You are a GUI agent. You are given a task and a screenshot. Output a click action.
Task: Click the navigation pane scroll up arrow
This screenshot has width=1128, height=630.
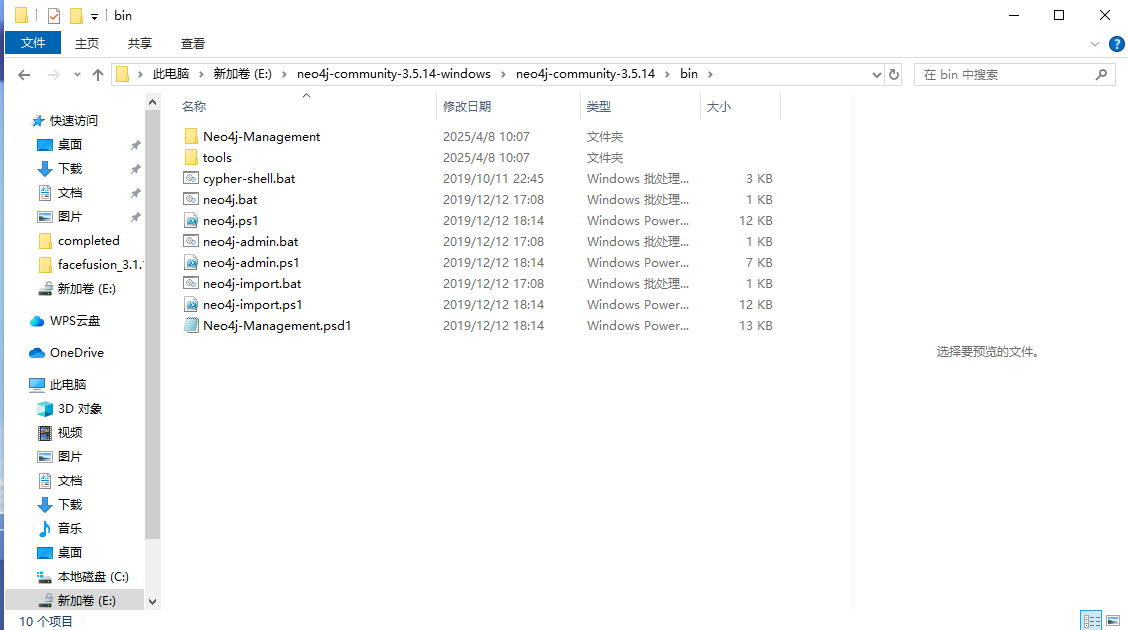pos(152,103)
